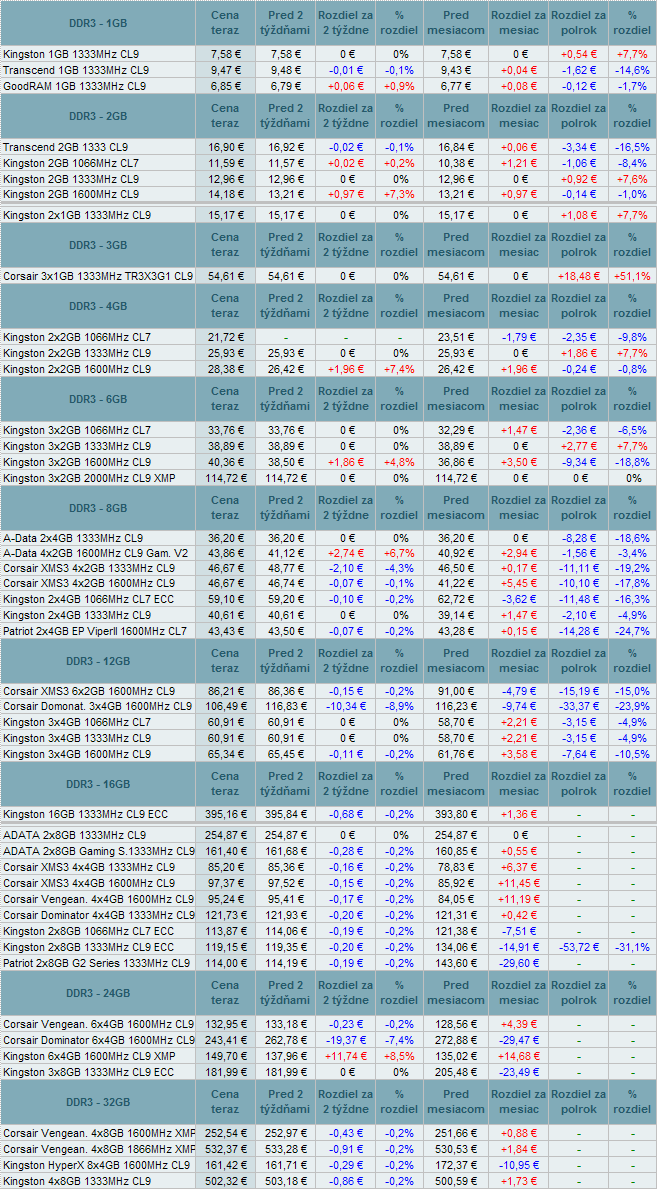The width and height of the screenshot is (657, 1189).
Task: Select the '+18,48 €' half-year difference
Action: click(x=577, y=276)
